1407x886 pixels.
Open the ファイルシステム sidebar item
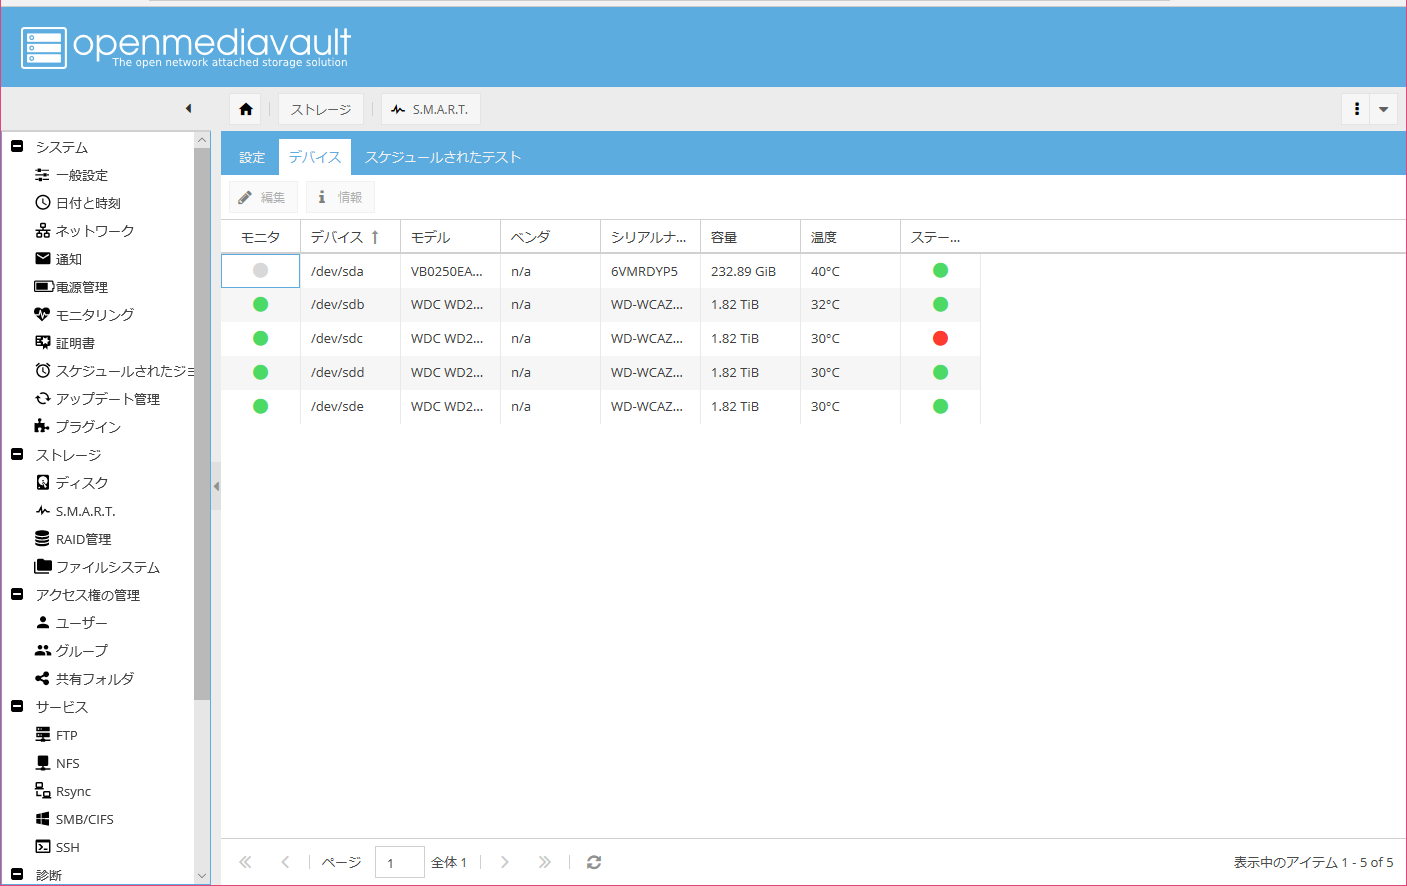[107, 567]
